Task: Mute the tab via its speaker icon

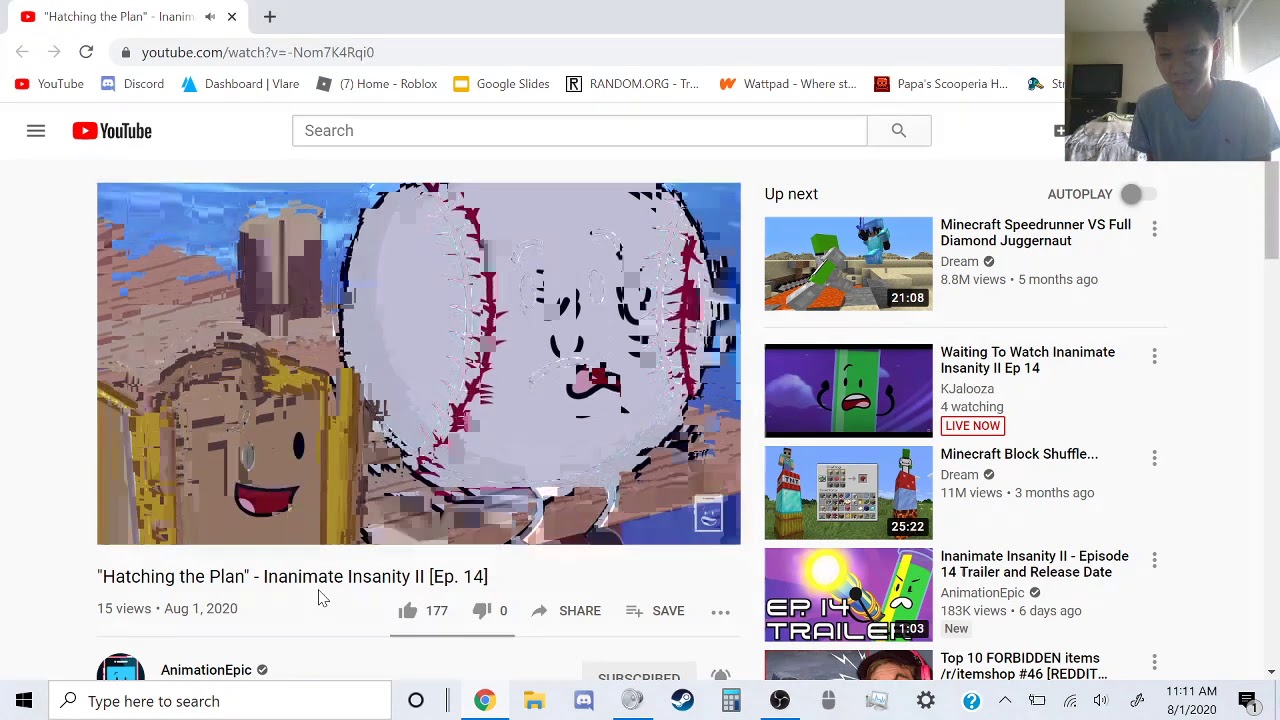Action: tap(210, 17)
